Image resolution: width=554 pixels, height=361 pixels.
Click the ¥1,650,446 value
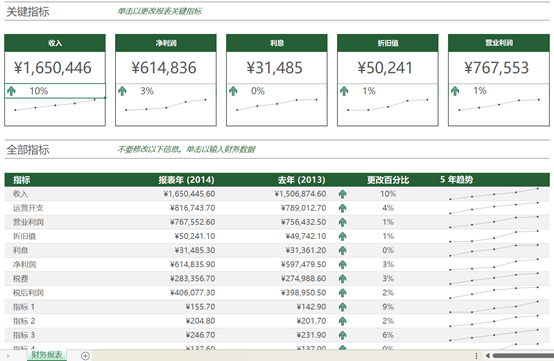(x=53, y=68)
